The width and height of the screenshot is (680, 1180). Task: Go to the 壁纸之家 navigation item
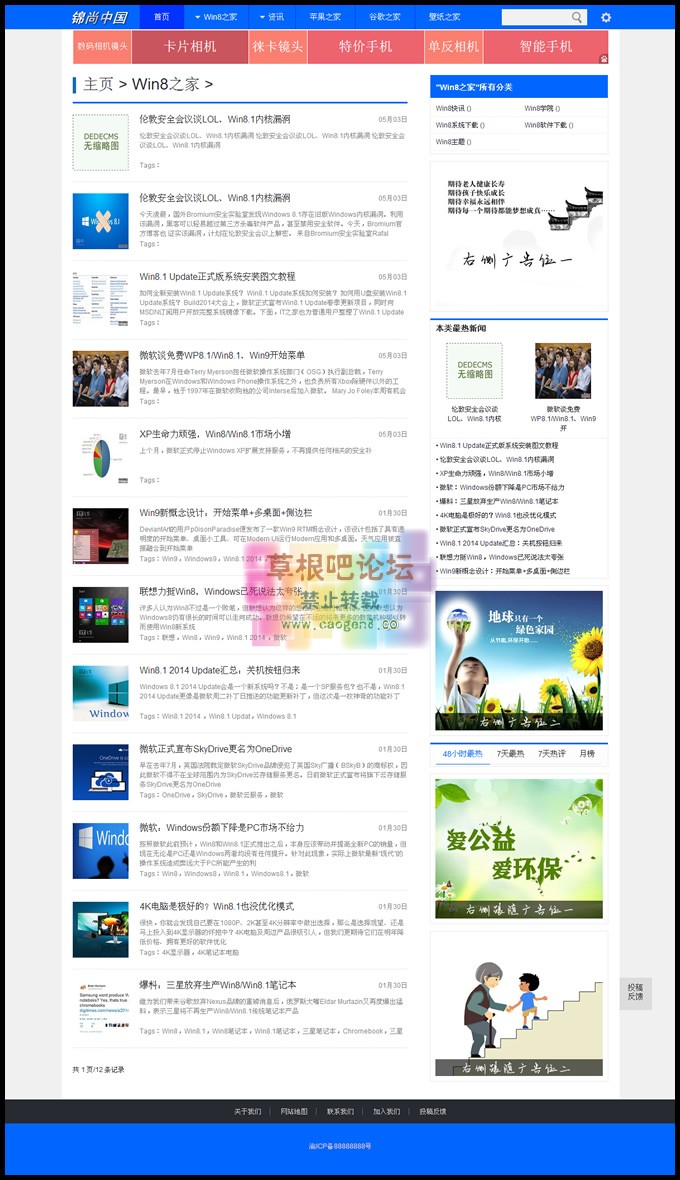tap(444, 17)
